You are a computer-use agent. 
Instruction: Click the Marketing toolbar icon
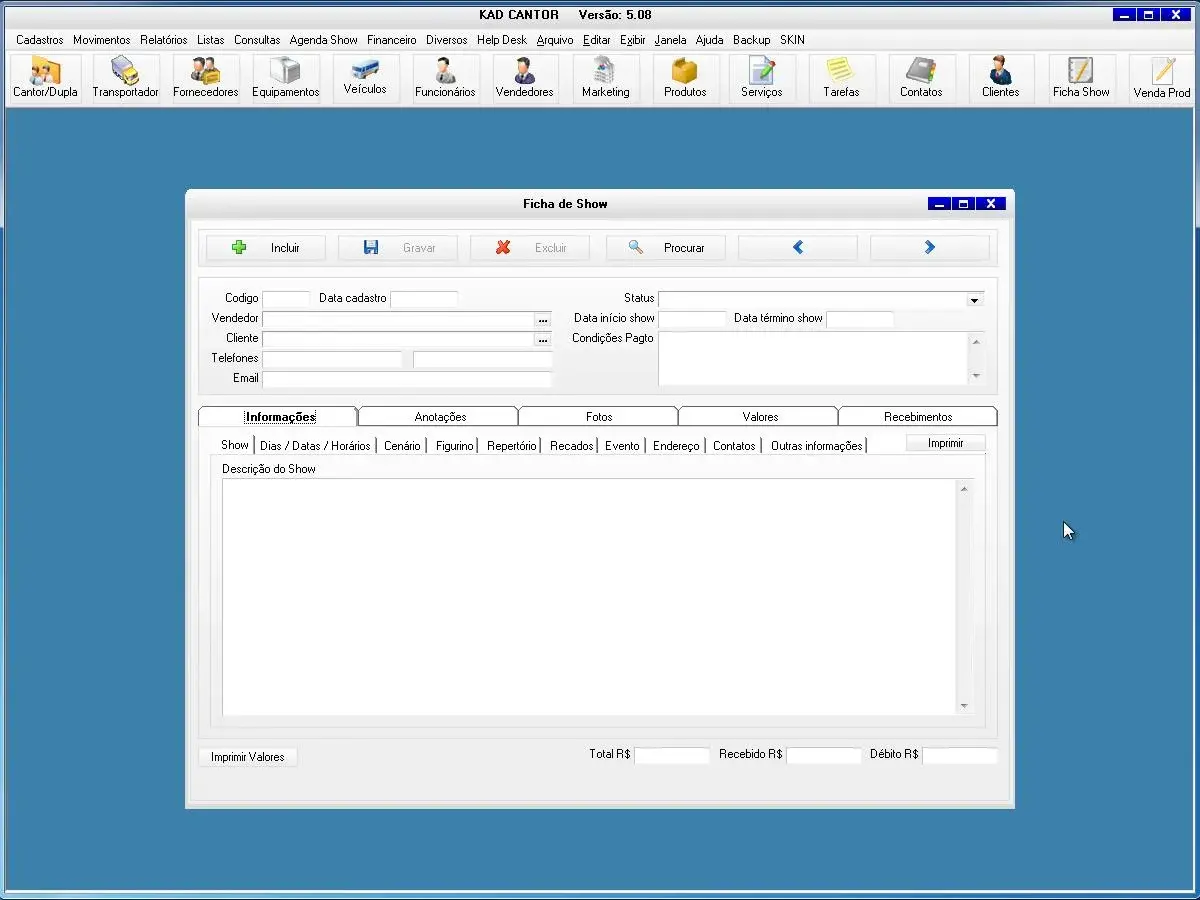[x=605, y=78]
